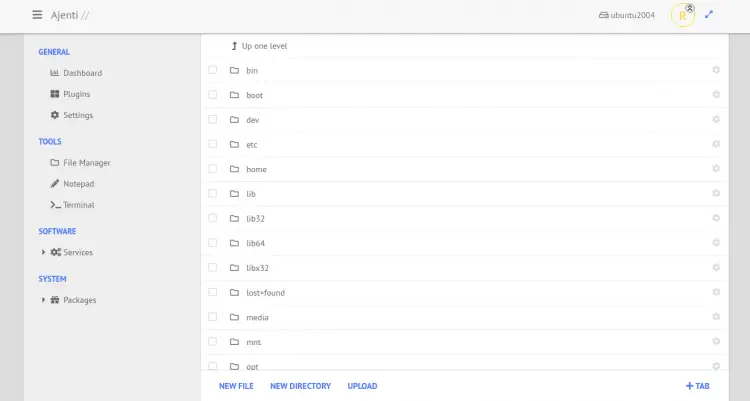This screenshot has width=750, height=401.
Task: Open options gear for the media folder
Action: (x=716, y=317)
